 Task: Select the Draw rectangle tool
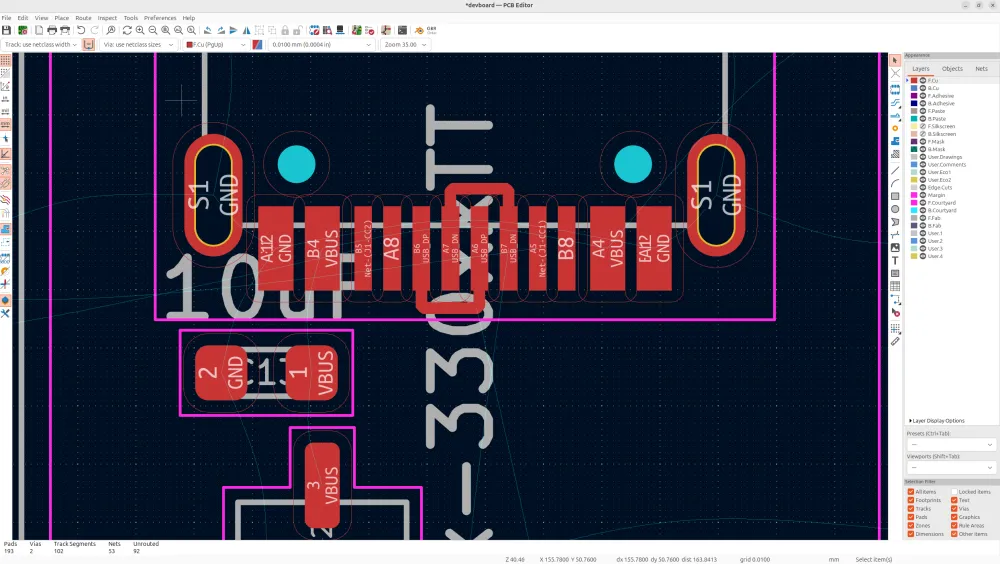[x=895, y=196]
